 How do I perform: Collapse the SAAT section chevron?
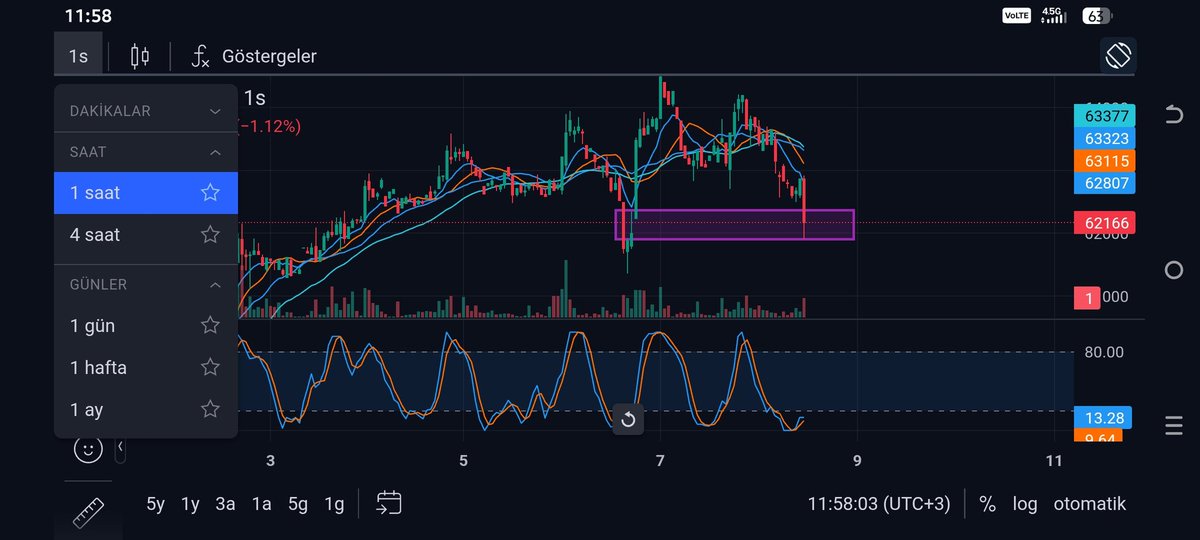[215, 152]
